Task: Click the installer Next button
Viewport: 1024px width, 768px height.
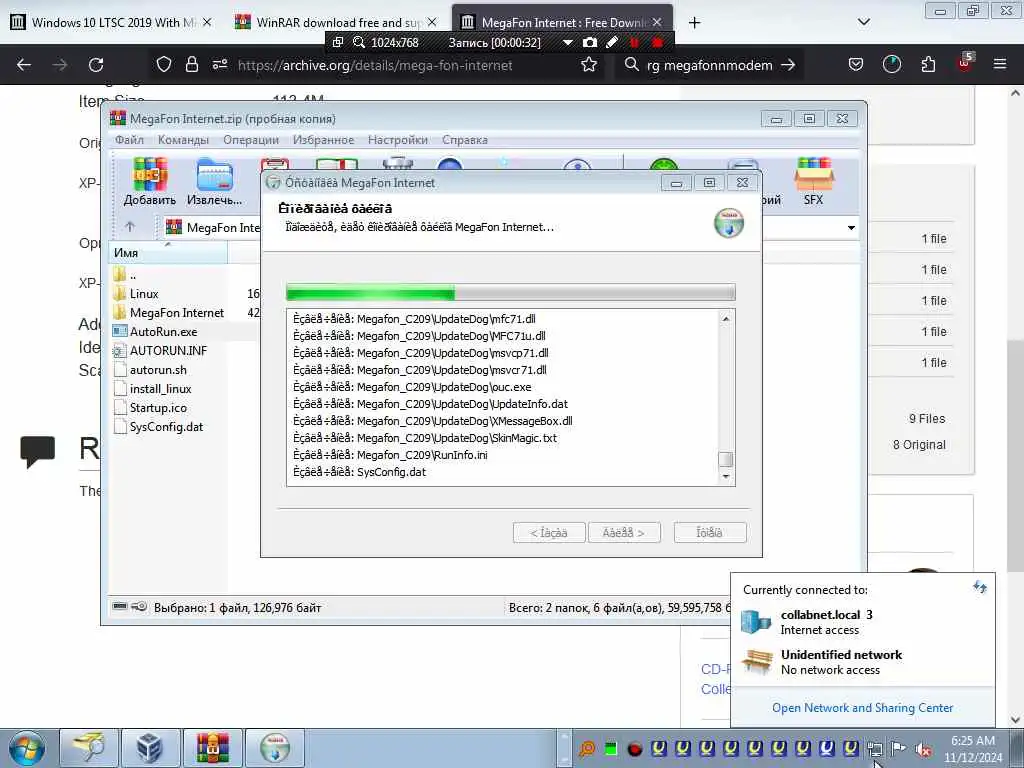Action: [624, 532]
